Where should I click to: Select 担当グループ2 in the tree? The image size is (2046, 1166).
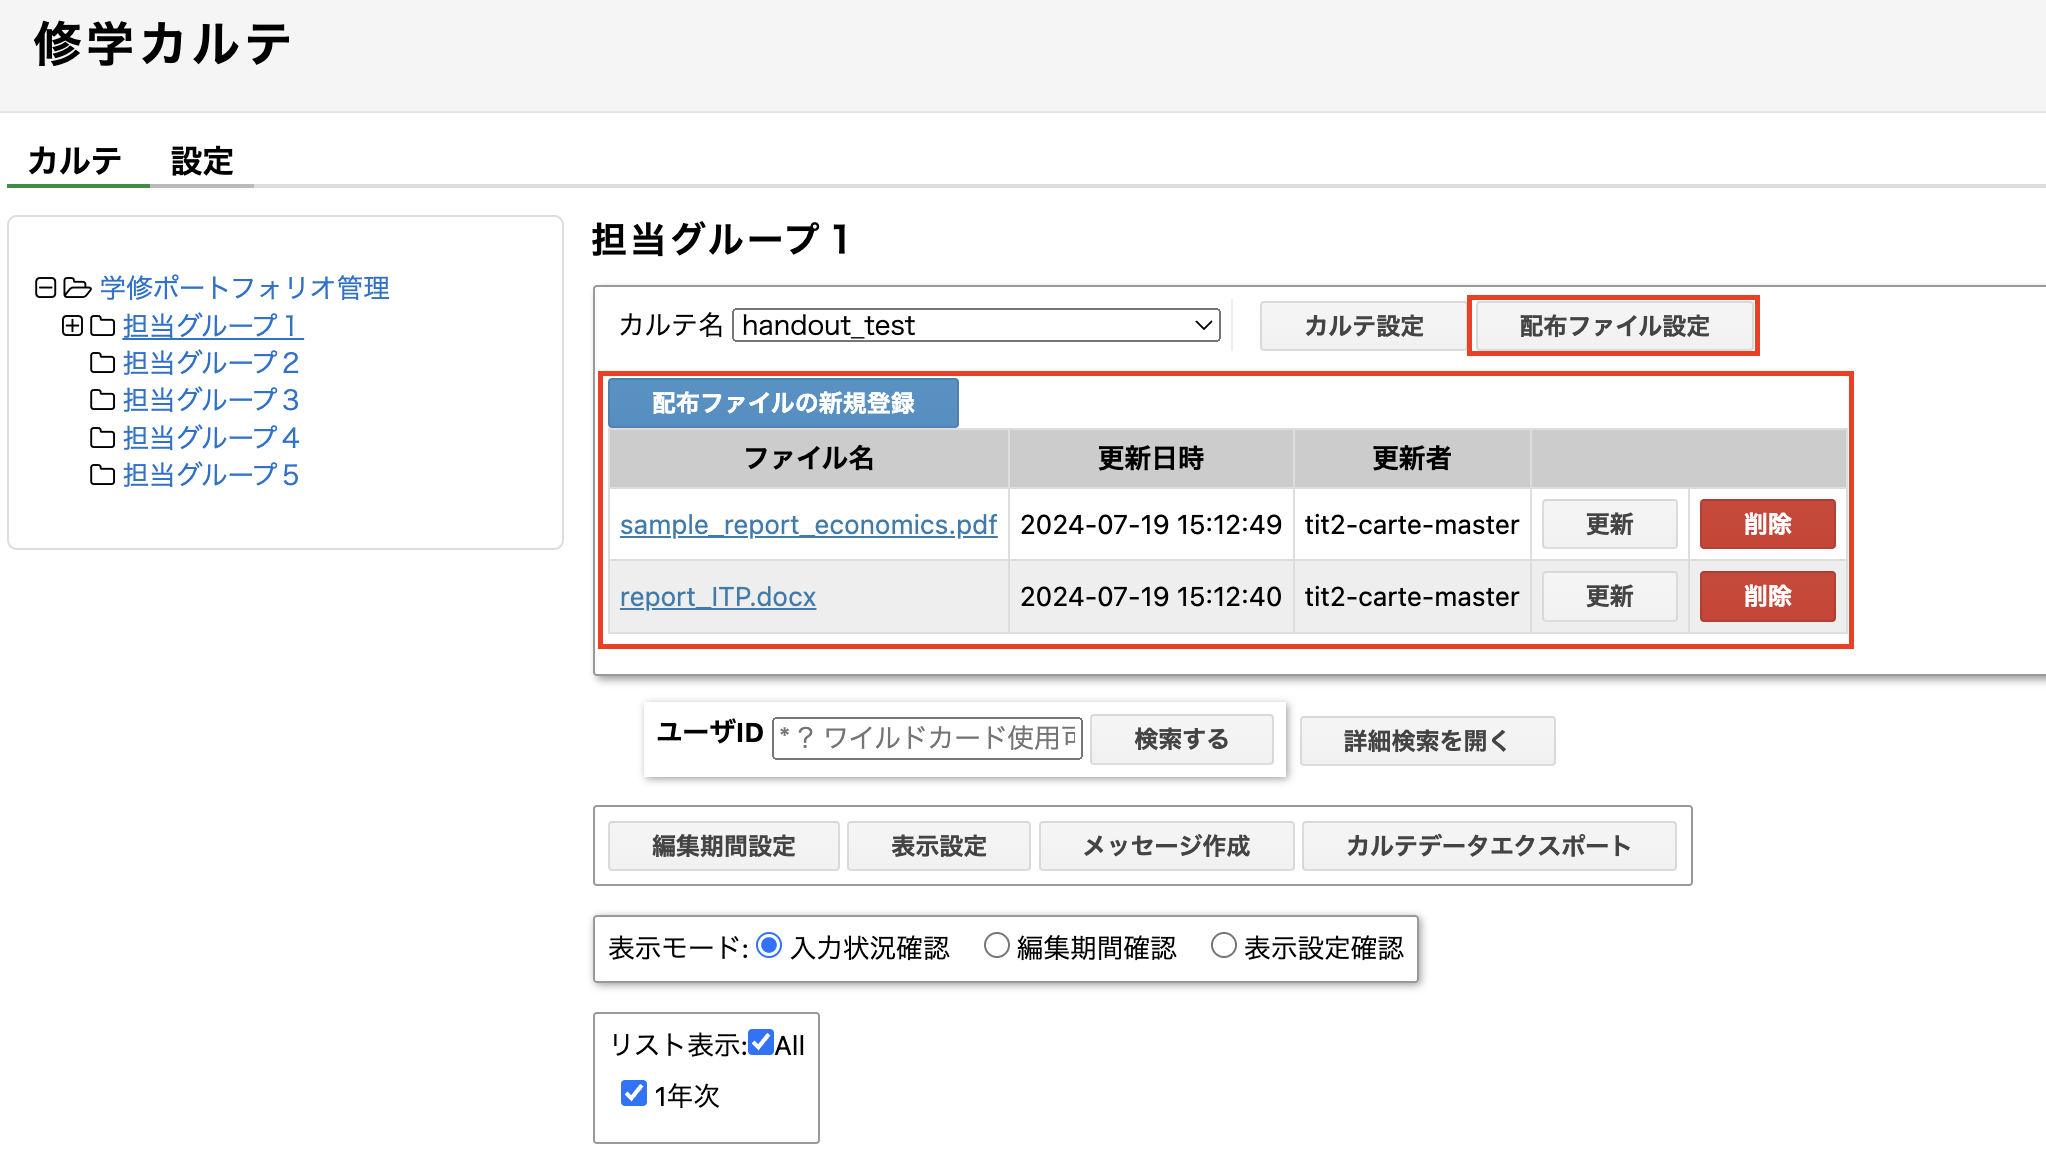click(211, 363)
